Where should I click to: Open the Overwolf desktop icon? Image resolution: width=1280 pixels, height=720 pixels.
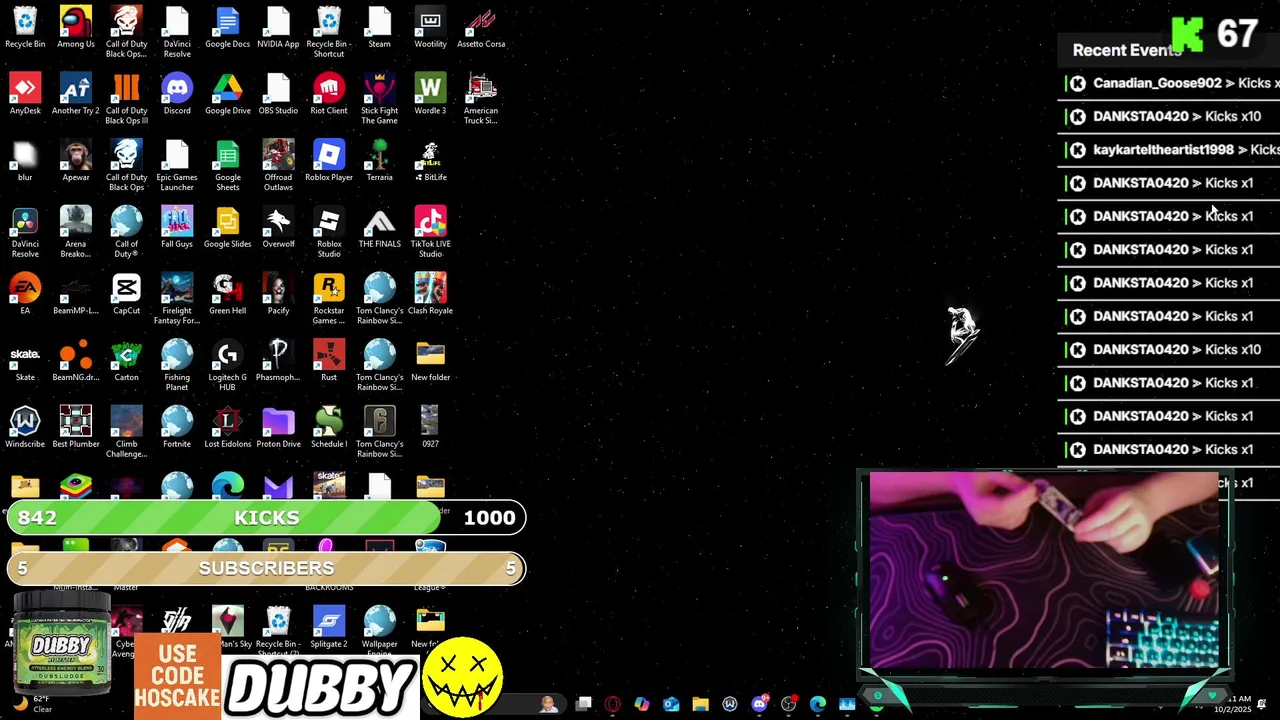coord(278,228)
